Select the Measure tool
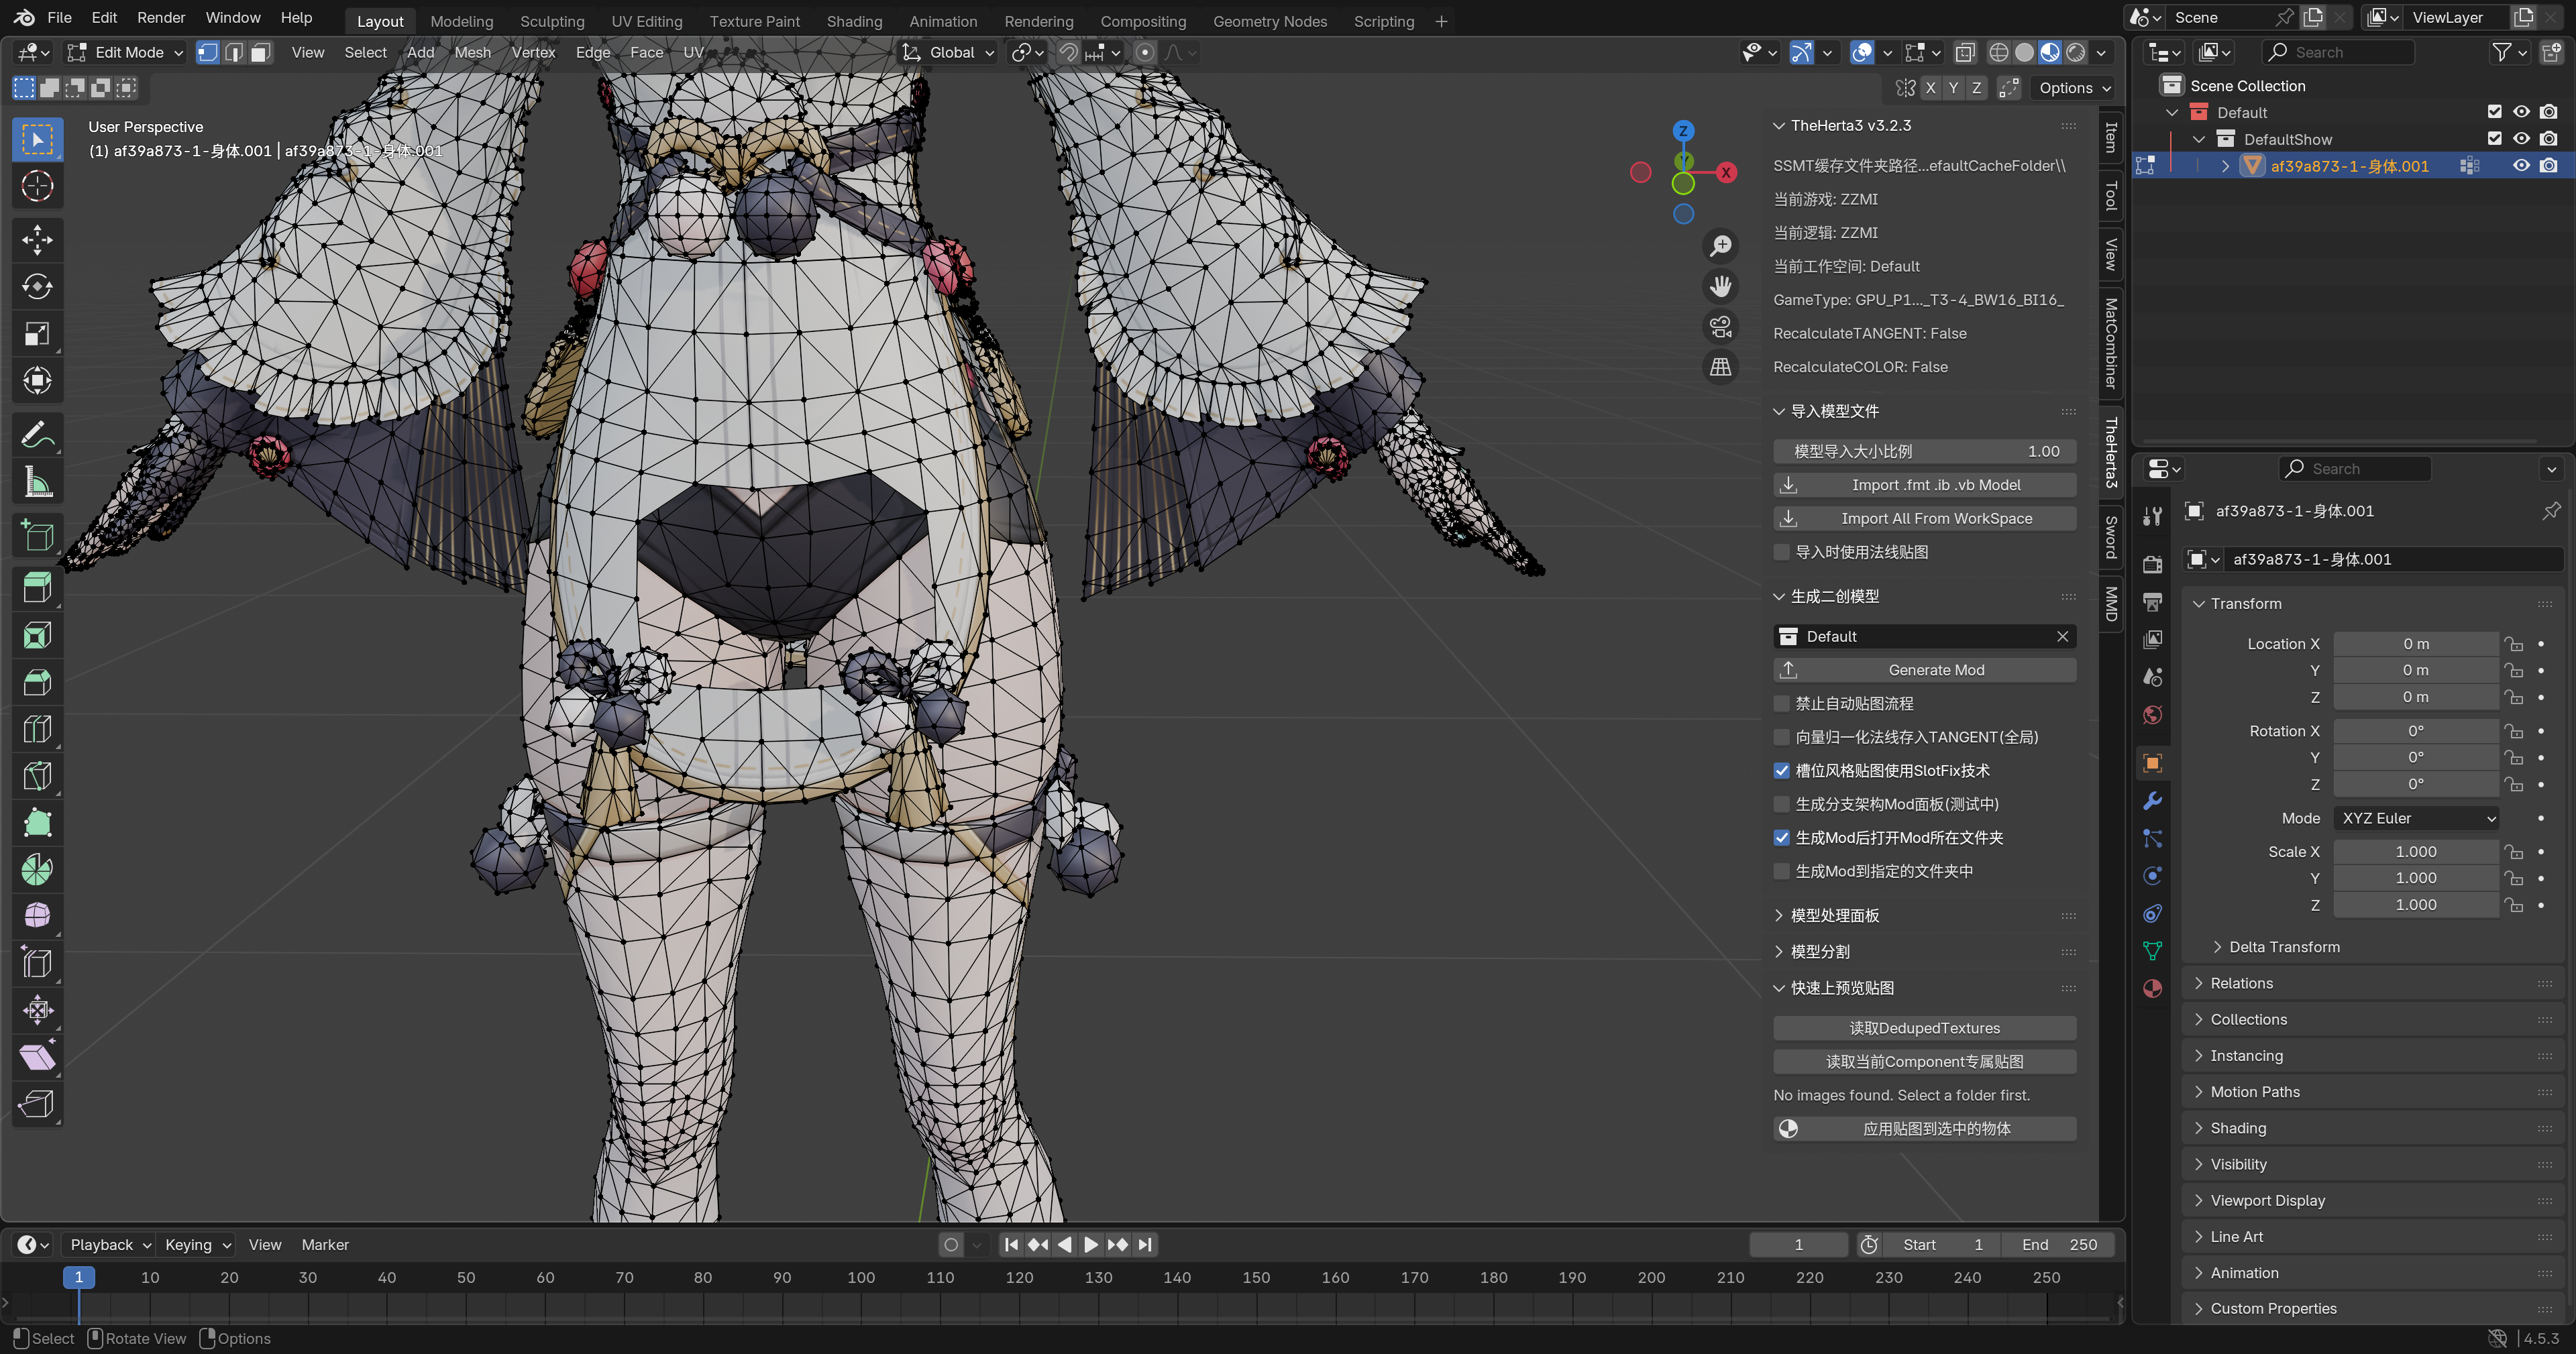This screenshot has height=1354, width=2576. [37, 483]
